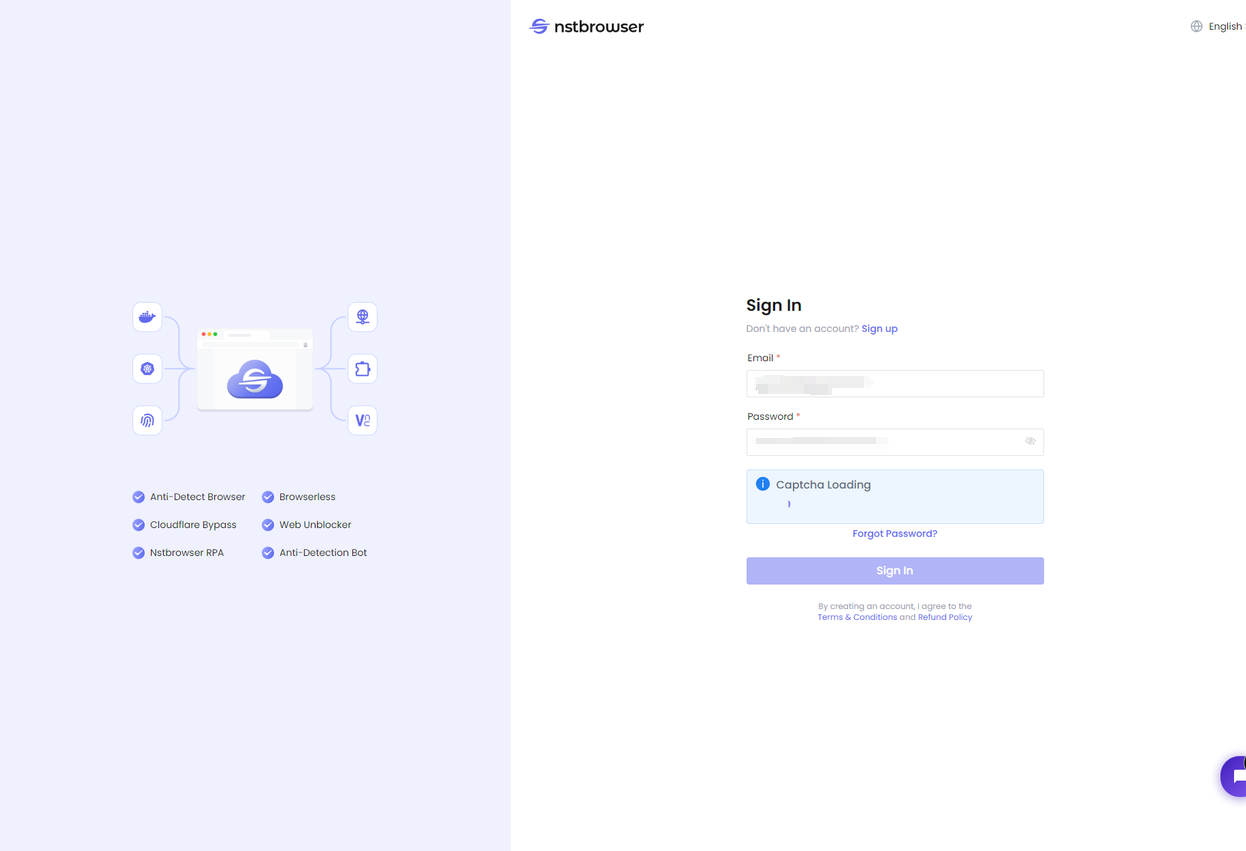The image size is (1246, 851).
Task: Focus the Email input field
Action: 894,384
